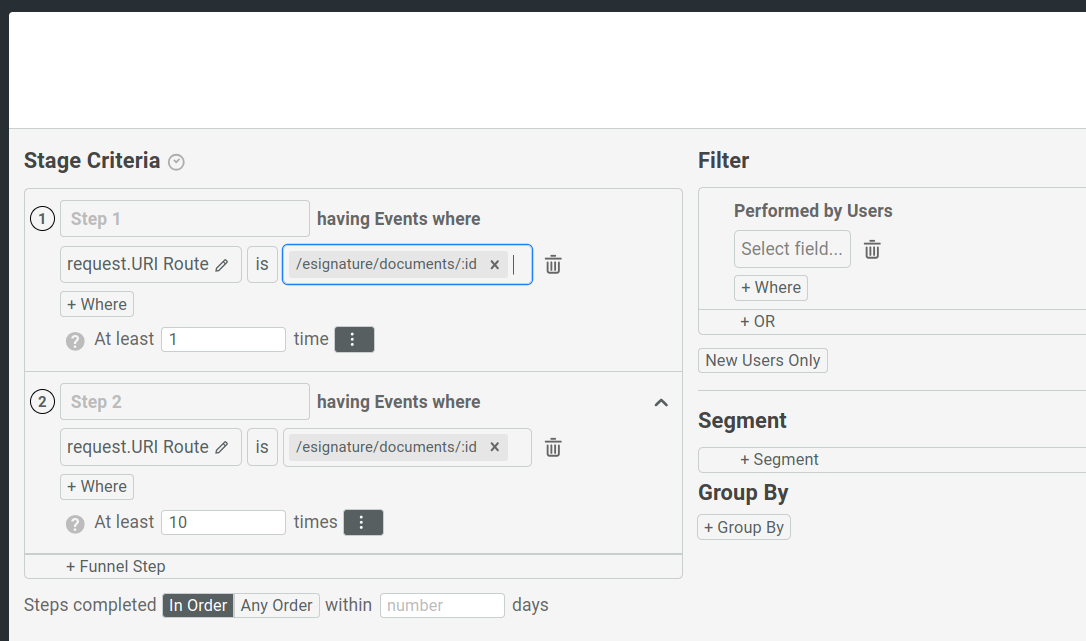Click the within number of days field
The height and width of the screenshot is (641, 1086).
coord(442,605)
